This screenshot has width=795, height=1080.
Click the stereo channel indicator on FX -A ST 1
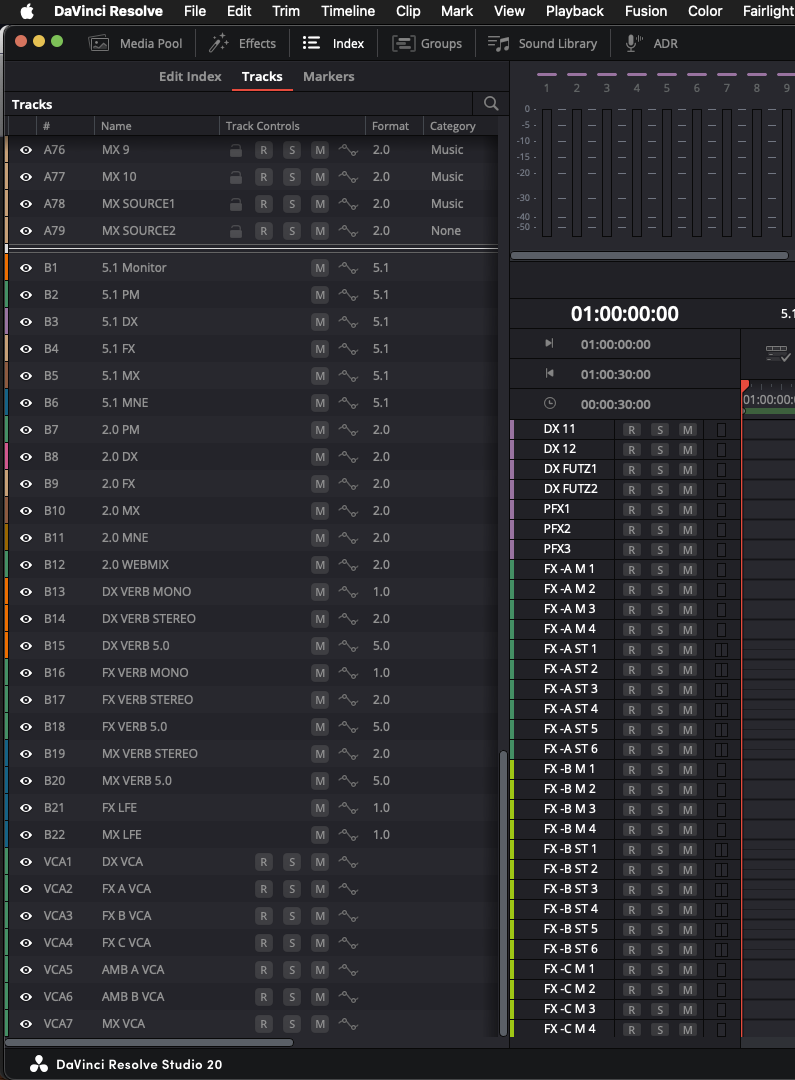pyautogui.click(x=721, y=650)
